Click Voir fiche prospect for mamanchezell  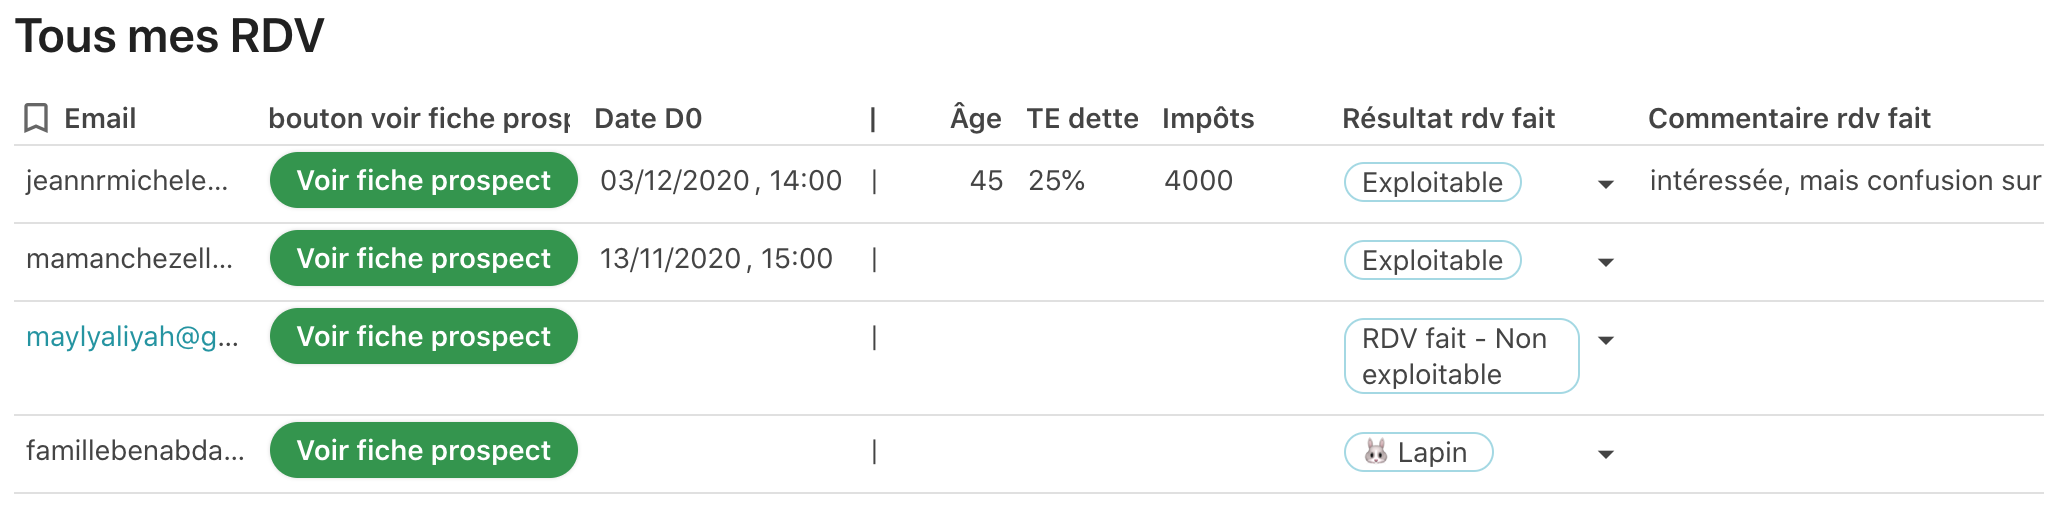(x=424, y=258)
